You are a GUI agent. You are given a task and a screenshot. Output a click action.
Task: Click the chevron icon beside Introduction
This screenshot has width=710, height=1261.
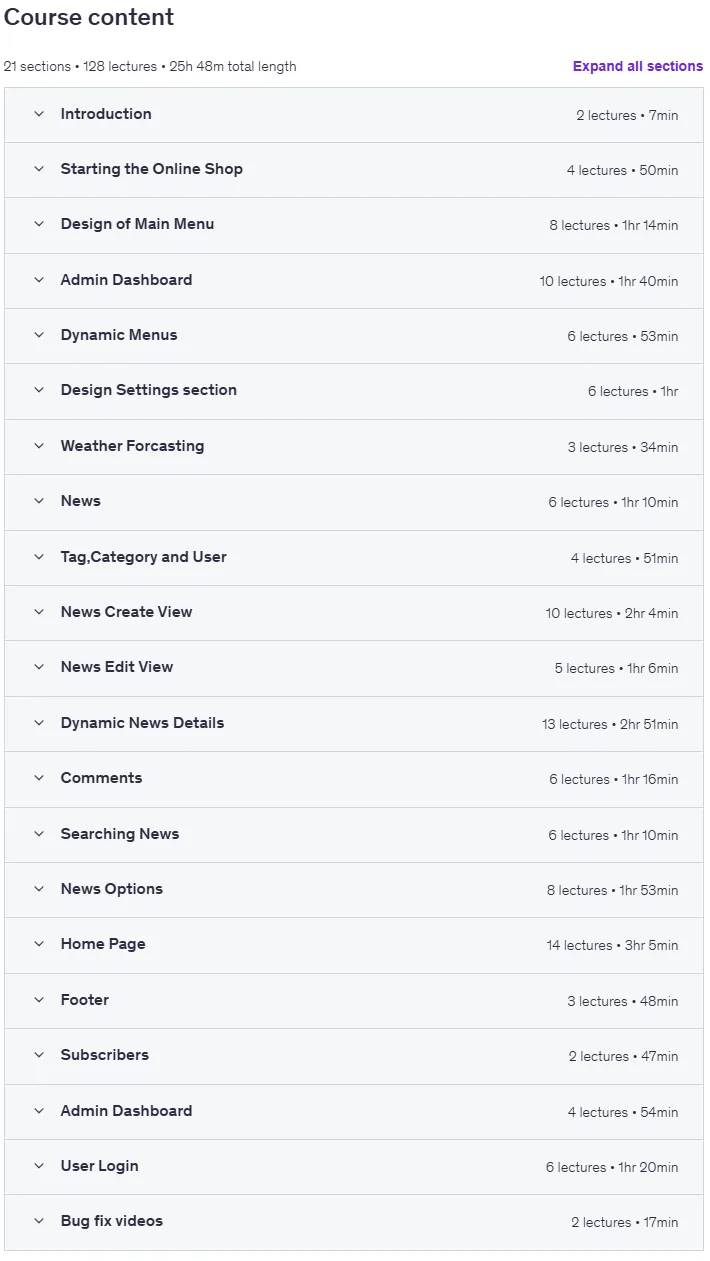(39, 114)
